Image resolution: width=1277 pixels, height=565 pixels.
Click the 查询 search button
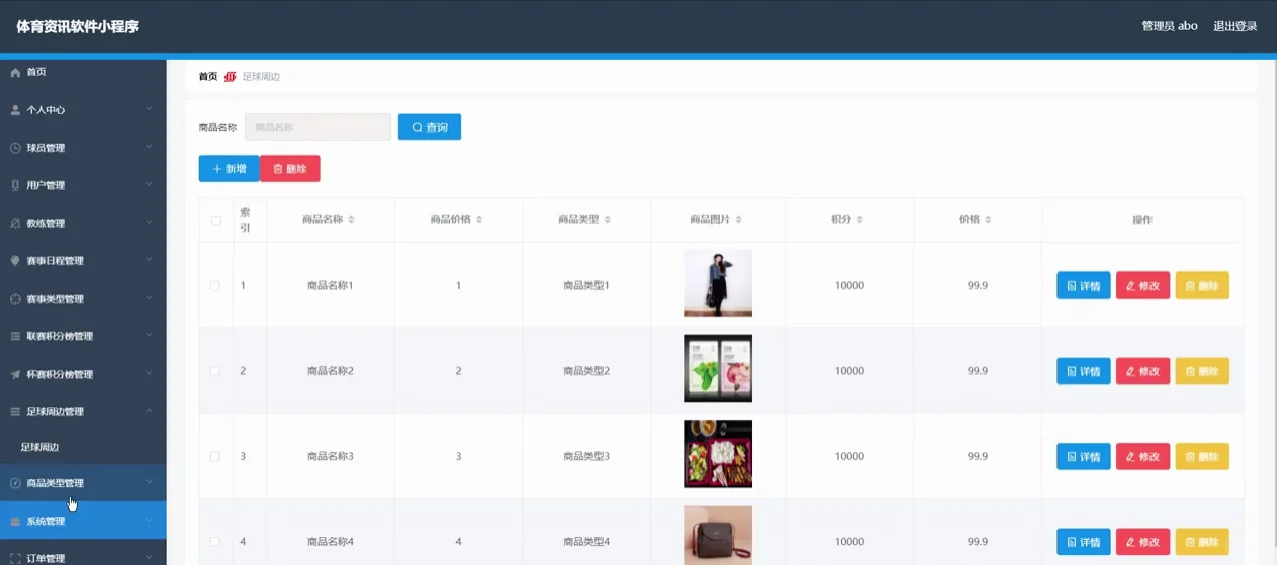pos(429,127)
